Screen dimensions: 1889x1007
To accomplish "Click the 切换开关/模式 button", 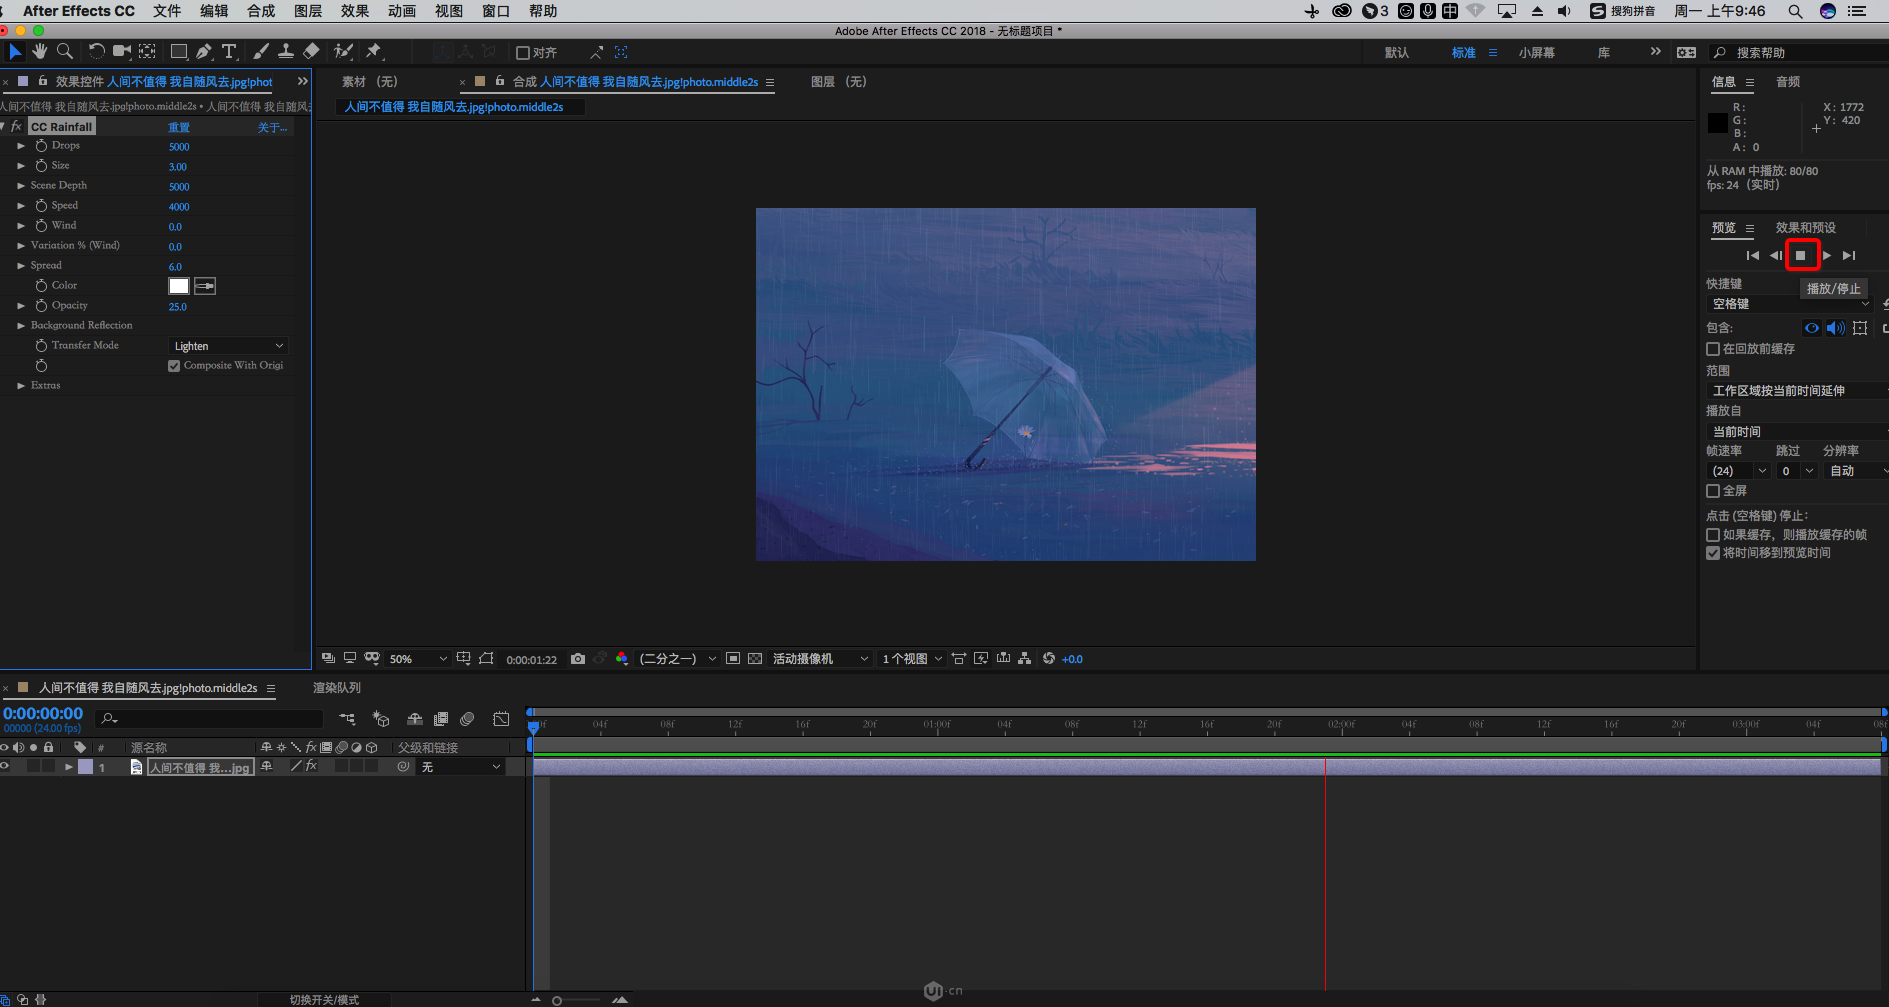I will 324,1000.
